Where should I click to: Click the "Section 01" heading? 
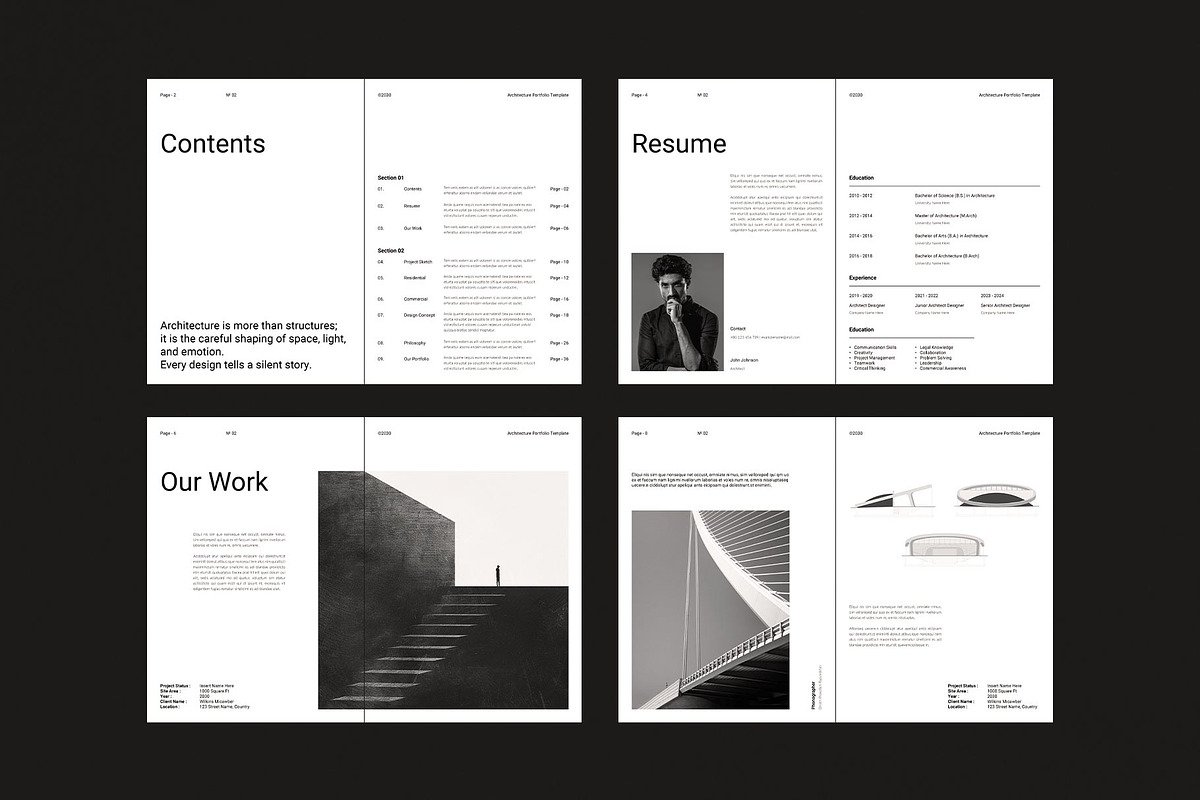pos(391,177)
